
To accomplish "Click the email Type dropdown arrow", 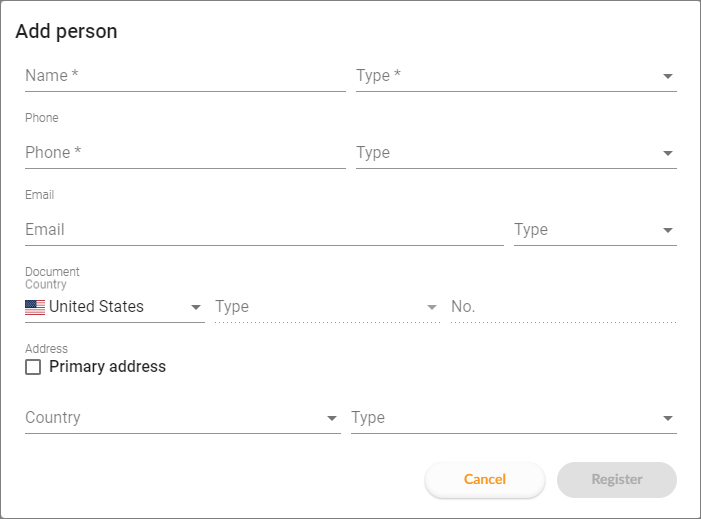I will tap(667, 230).
